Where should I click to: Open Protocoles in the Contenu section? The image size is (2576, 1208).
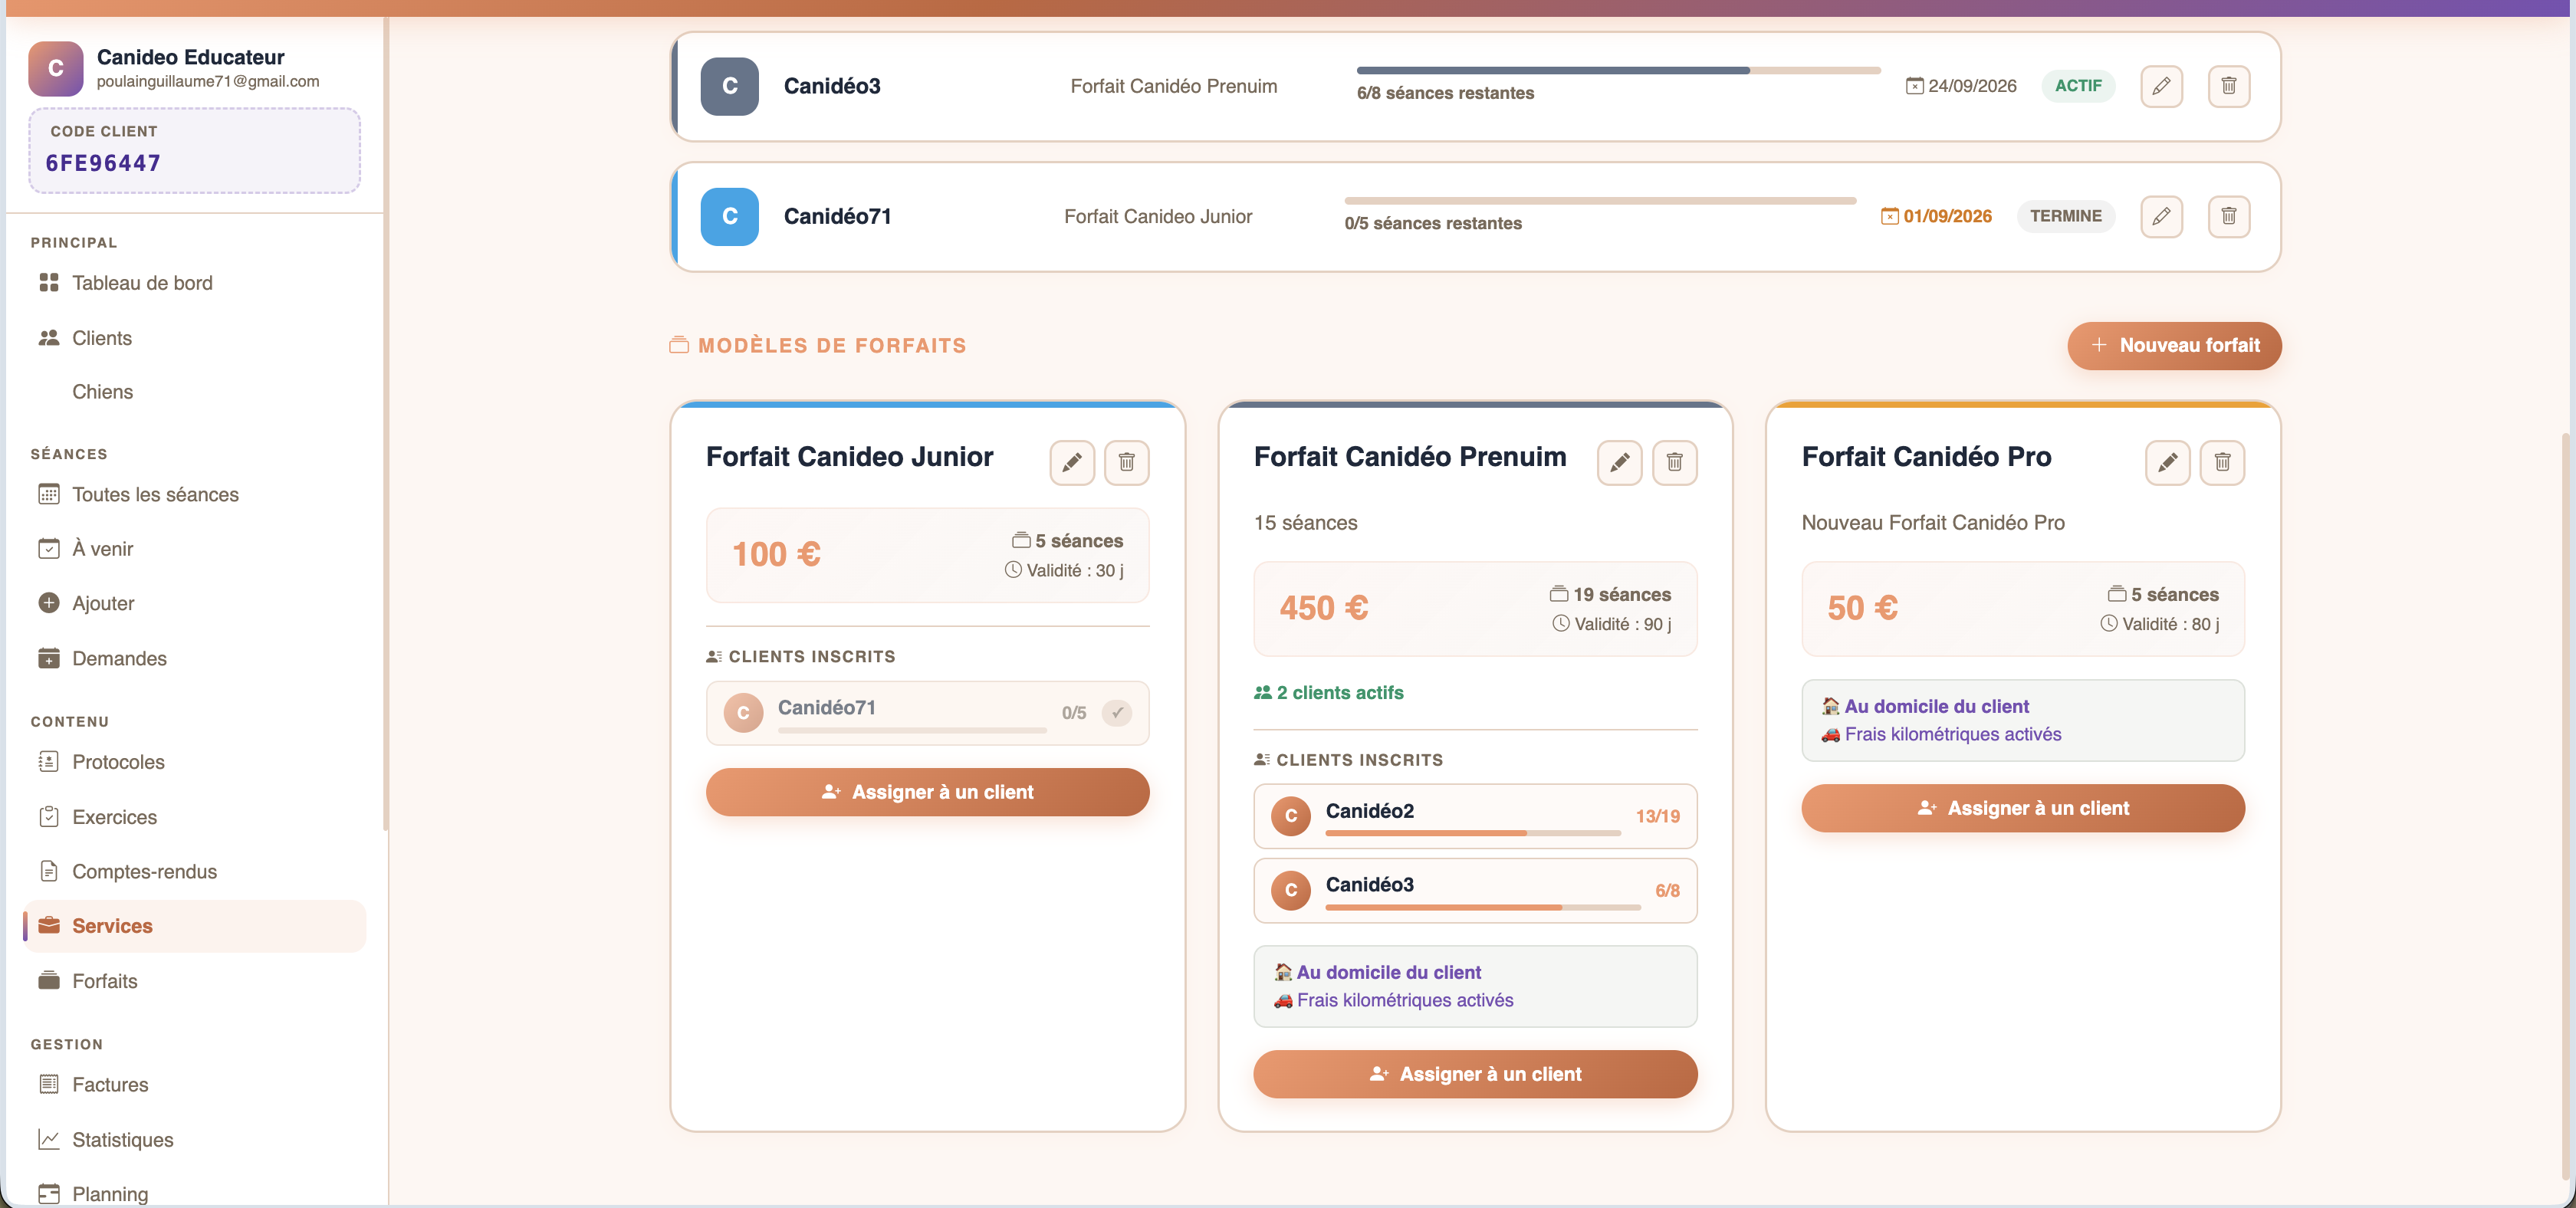click(195, 762)
